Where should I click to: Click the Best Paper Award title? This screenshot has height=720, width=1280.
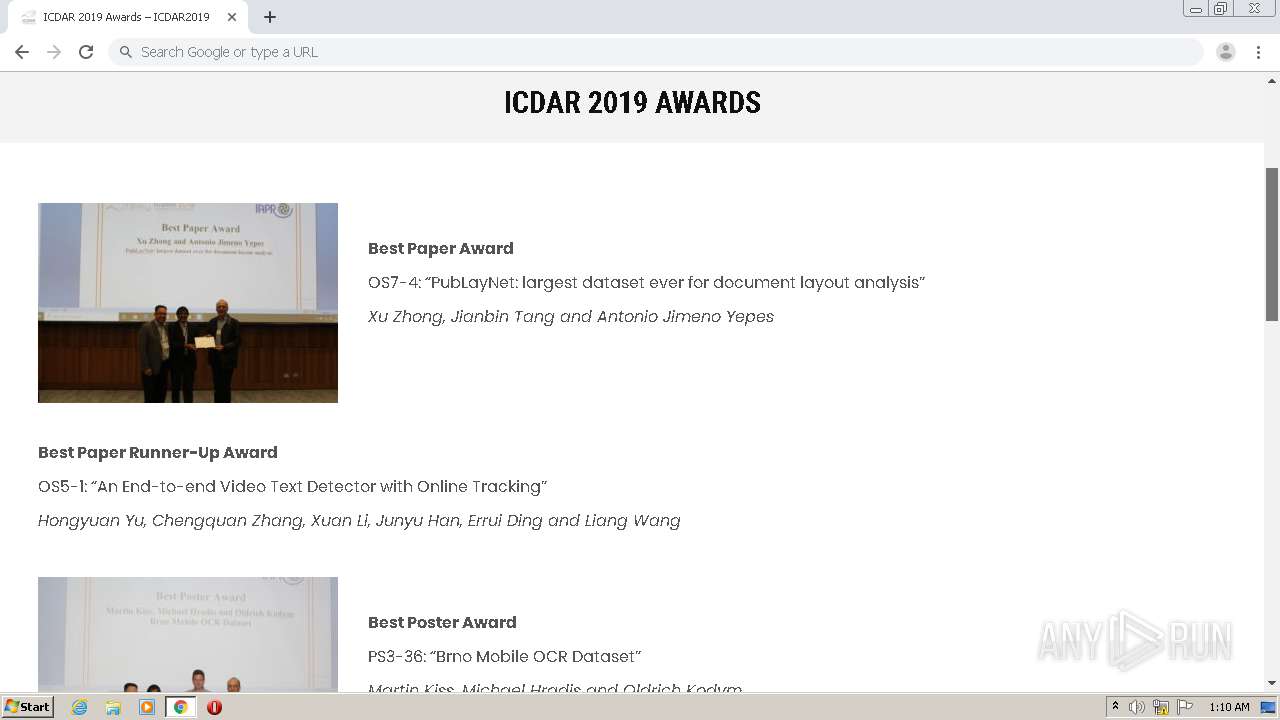point(441,248)
